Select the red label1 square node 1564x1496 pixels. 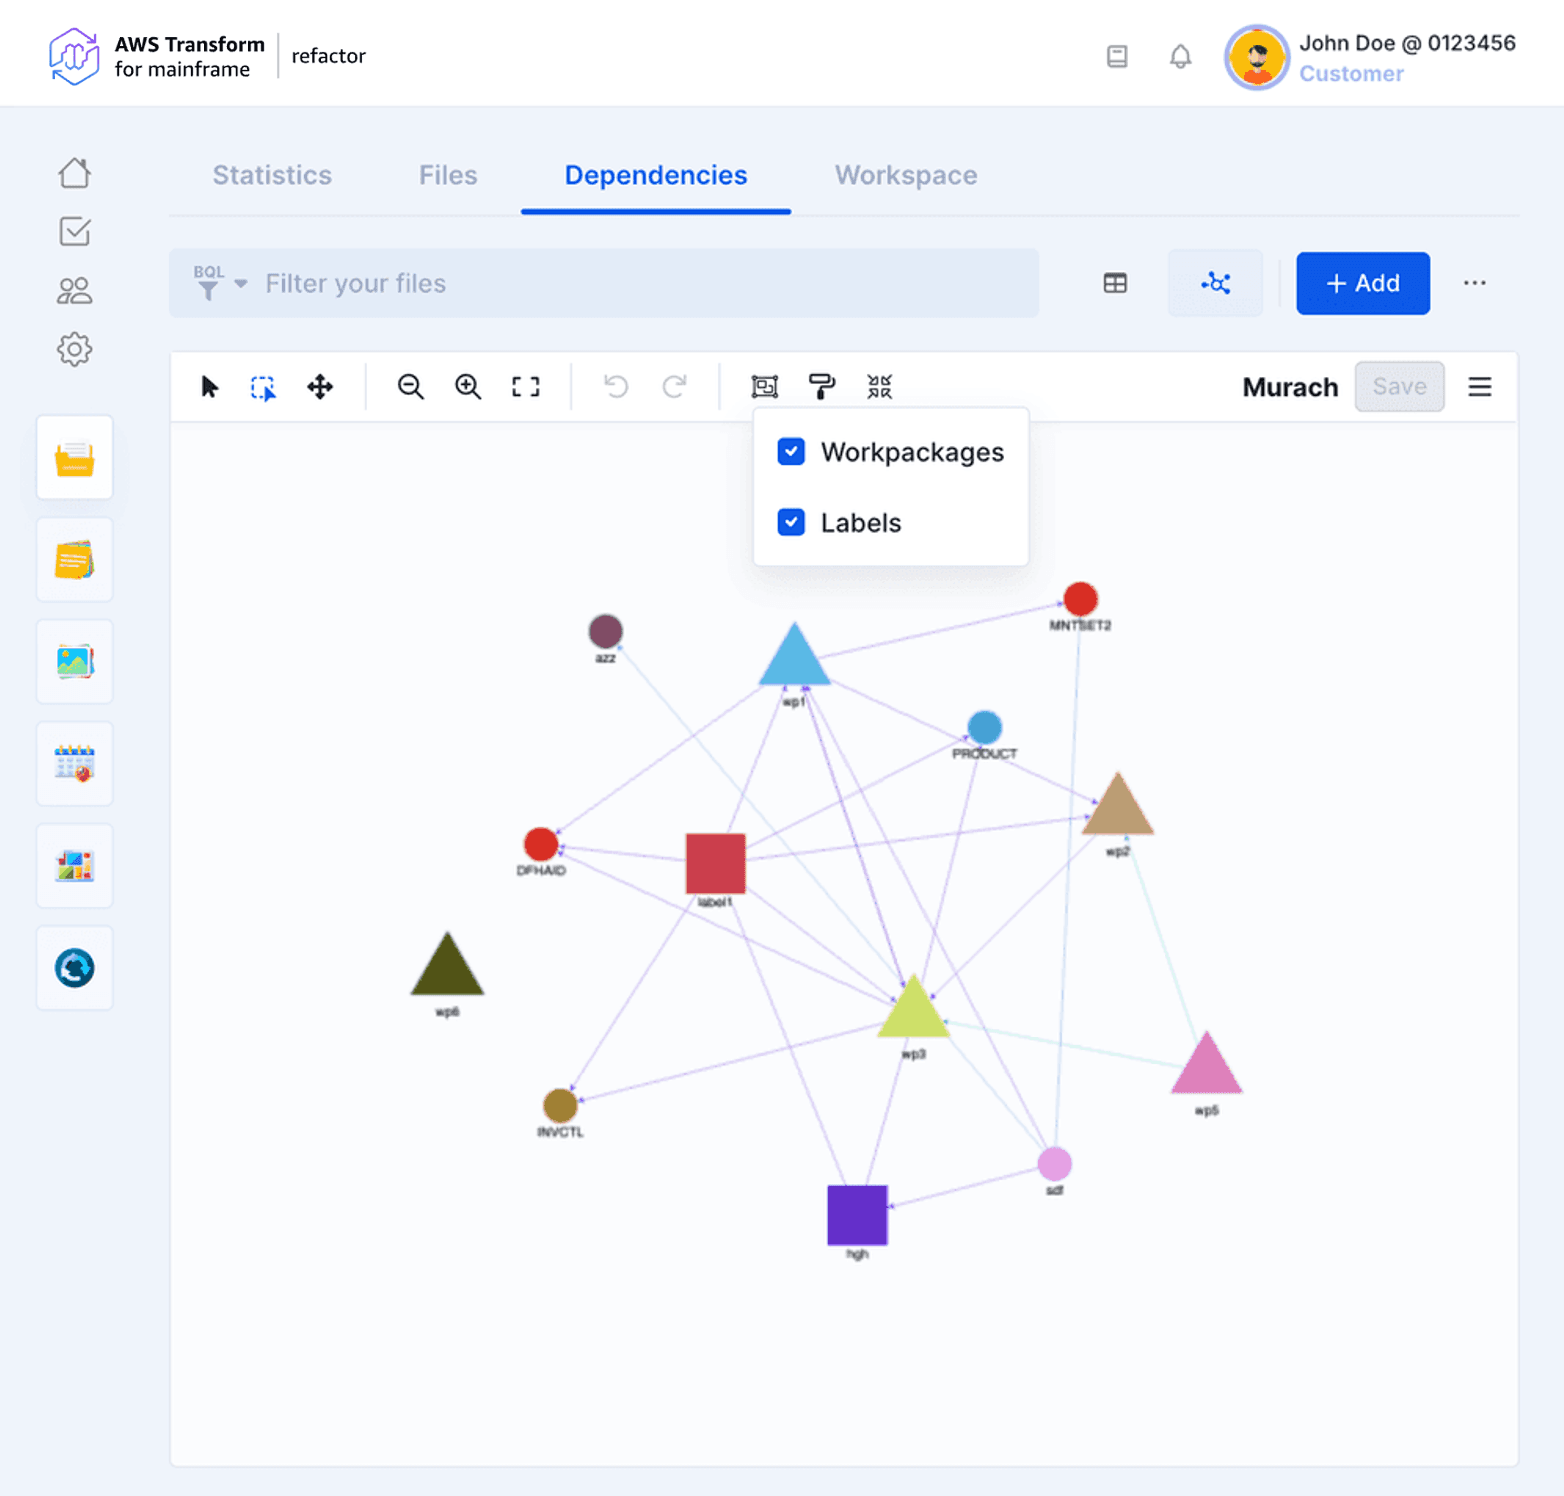coord(715,863)
